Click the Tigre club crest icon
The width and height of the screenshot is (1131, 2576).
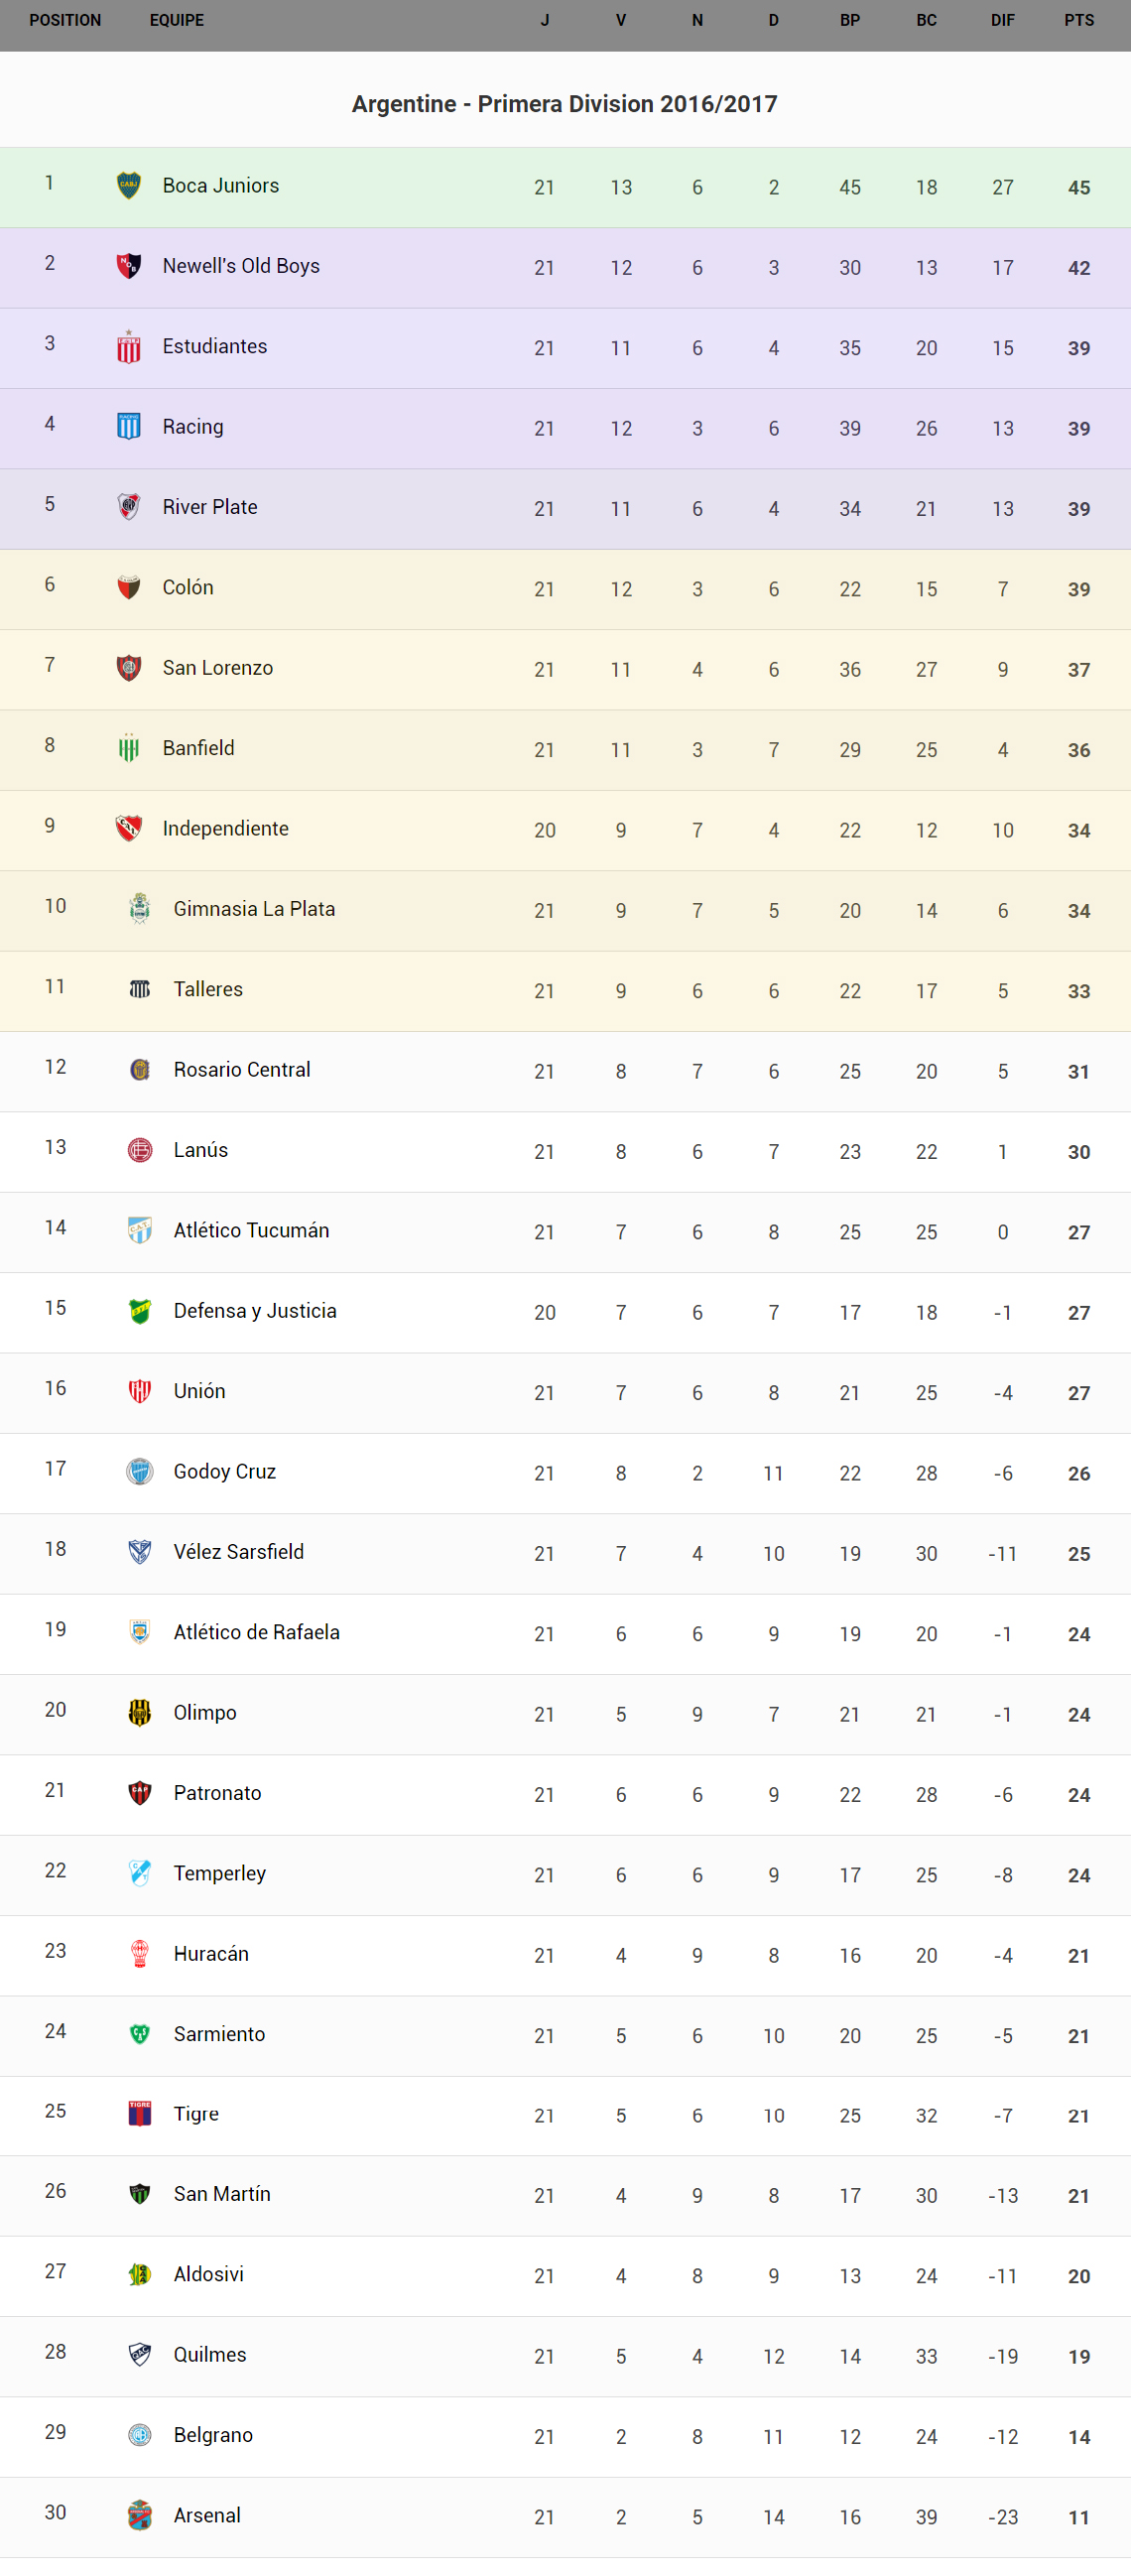coord(140,2114)
